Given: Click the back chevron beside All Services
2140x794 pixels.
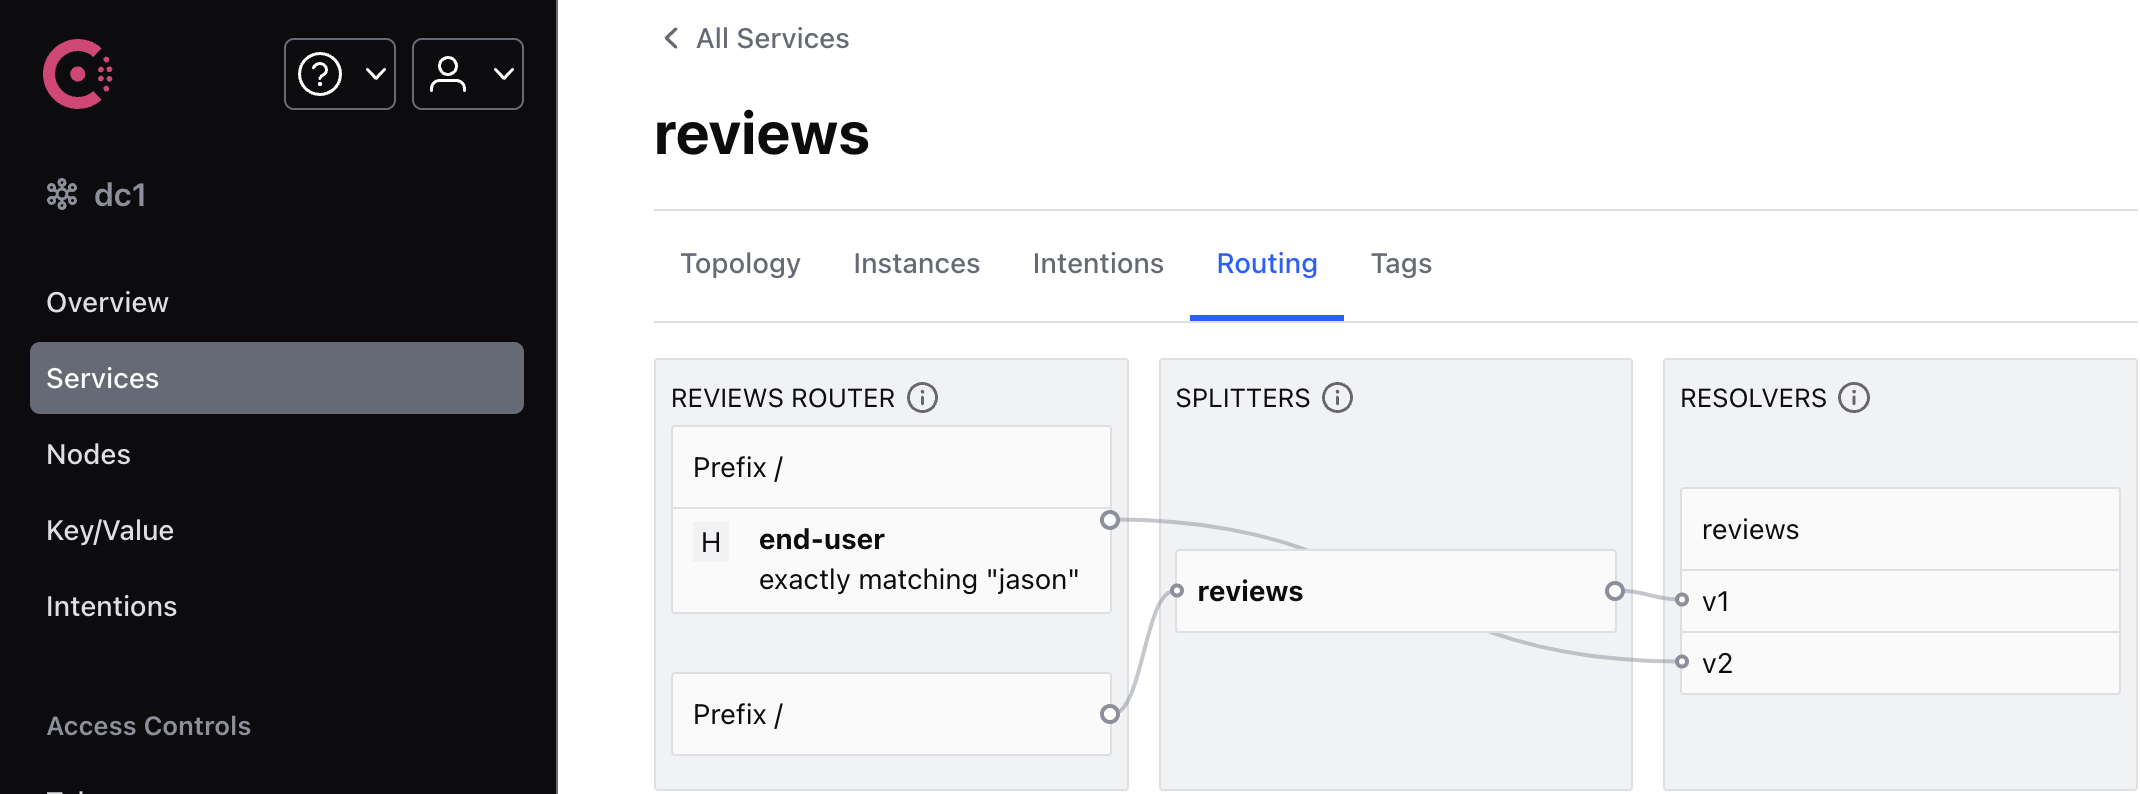Looking at the screenshot, I should 671,38.
